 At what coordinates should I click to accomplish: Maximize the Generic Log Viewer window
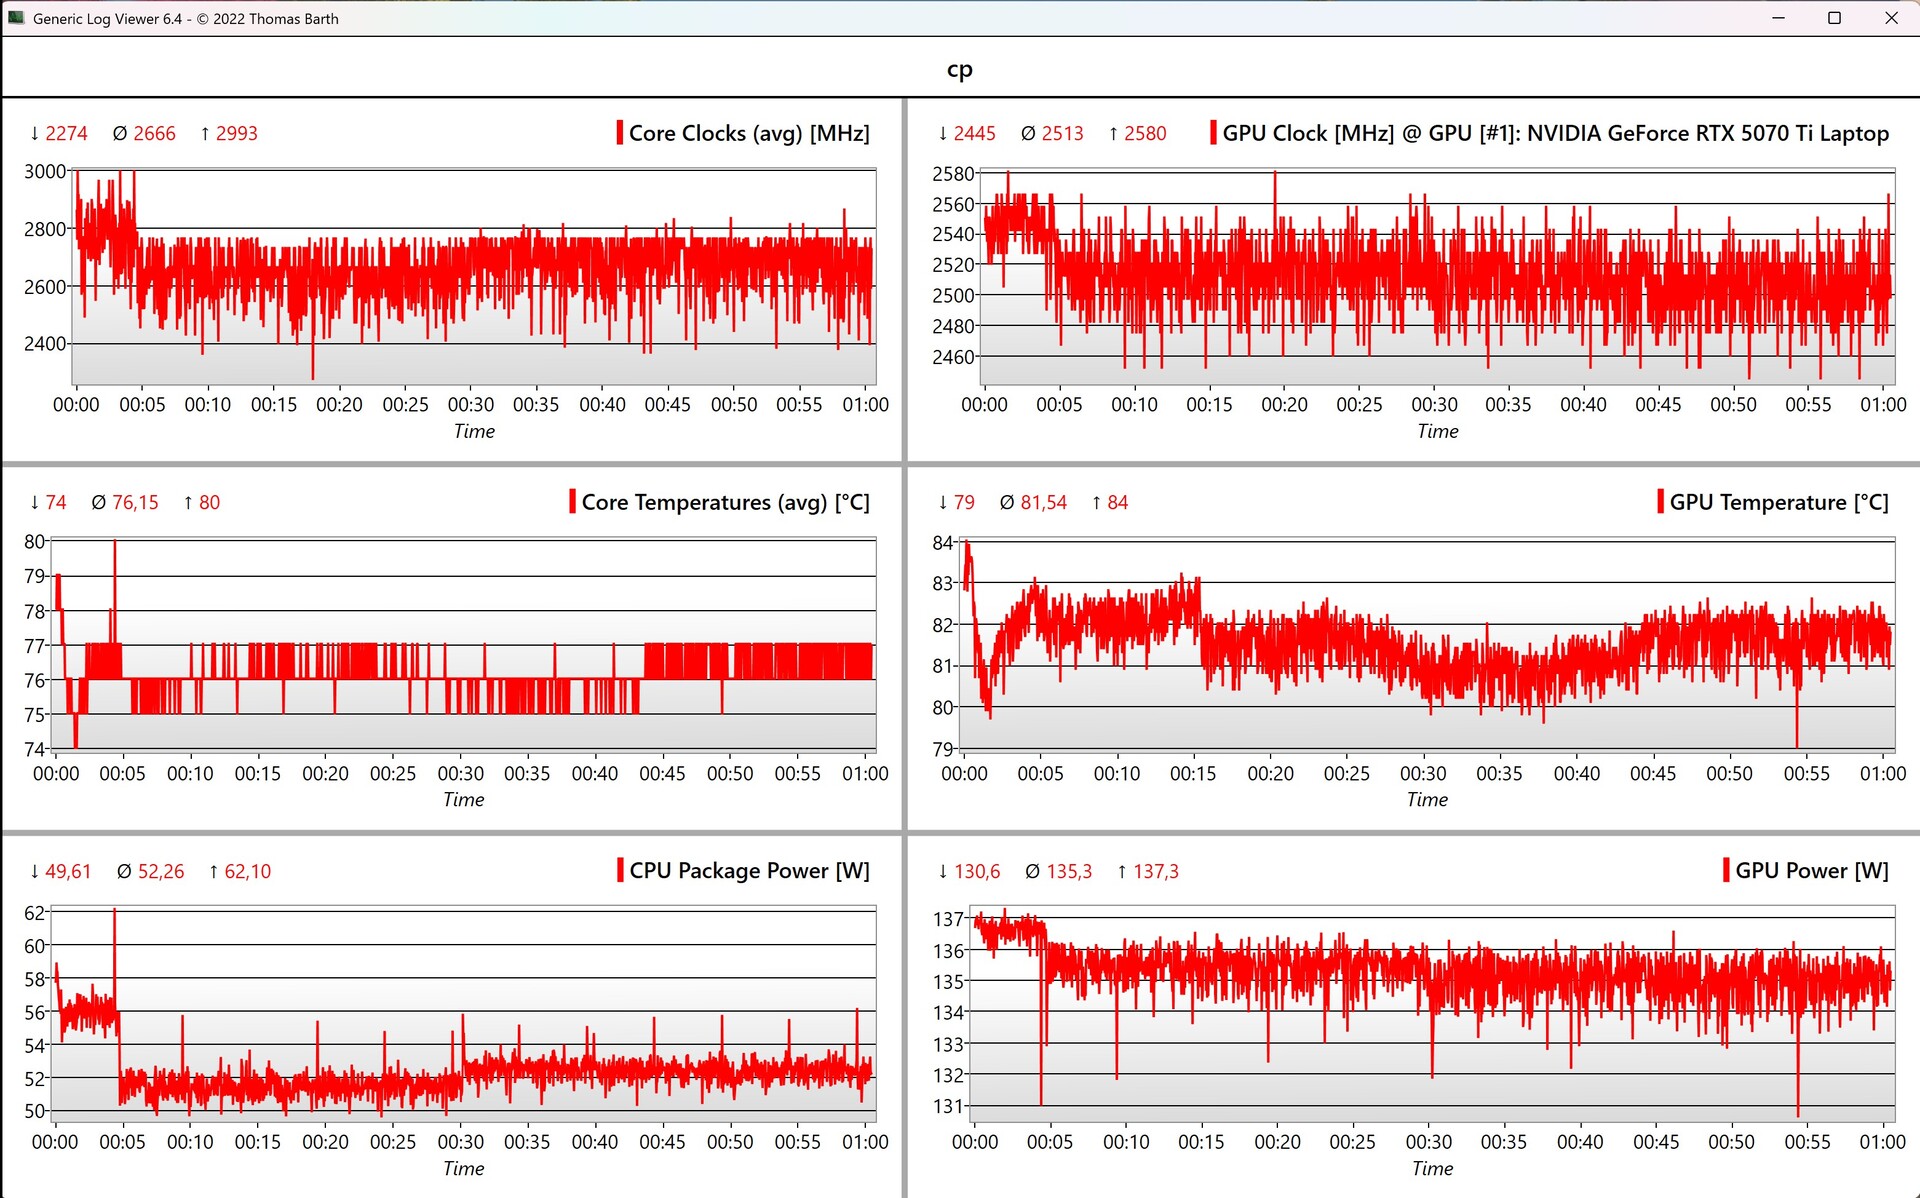1834,18
